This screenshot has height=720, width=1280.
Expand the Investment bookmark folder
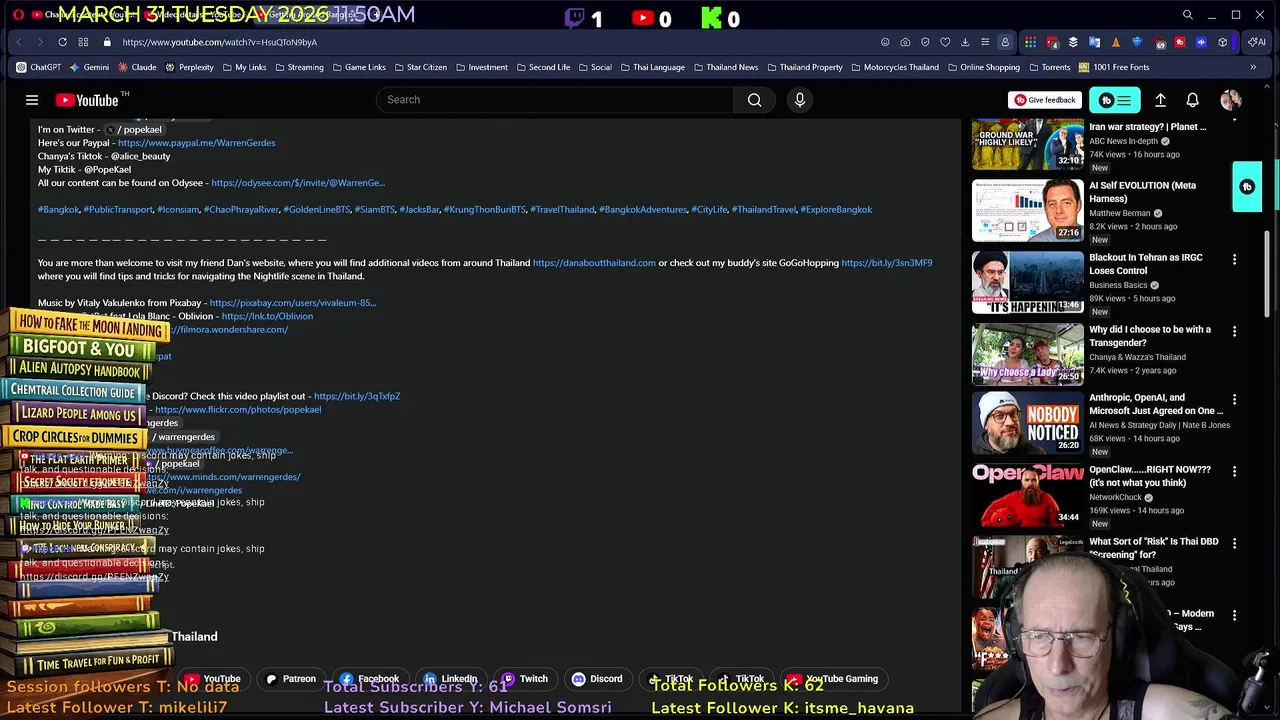[x=481, y=67]
